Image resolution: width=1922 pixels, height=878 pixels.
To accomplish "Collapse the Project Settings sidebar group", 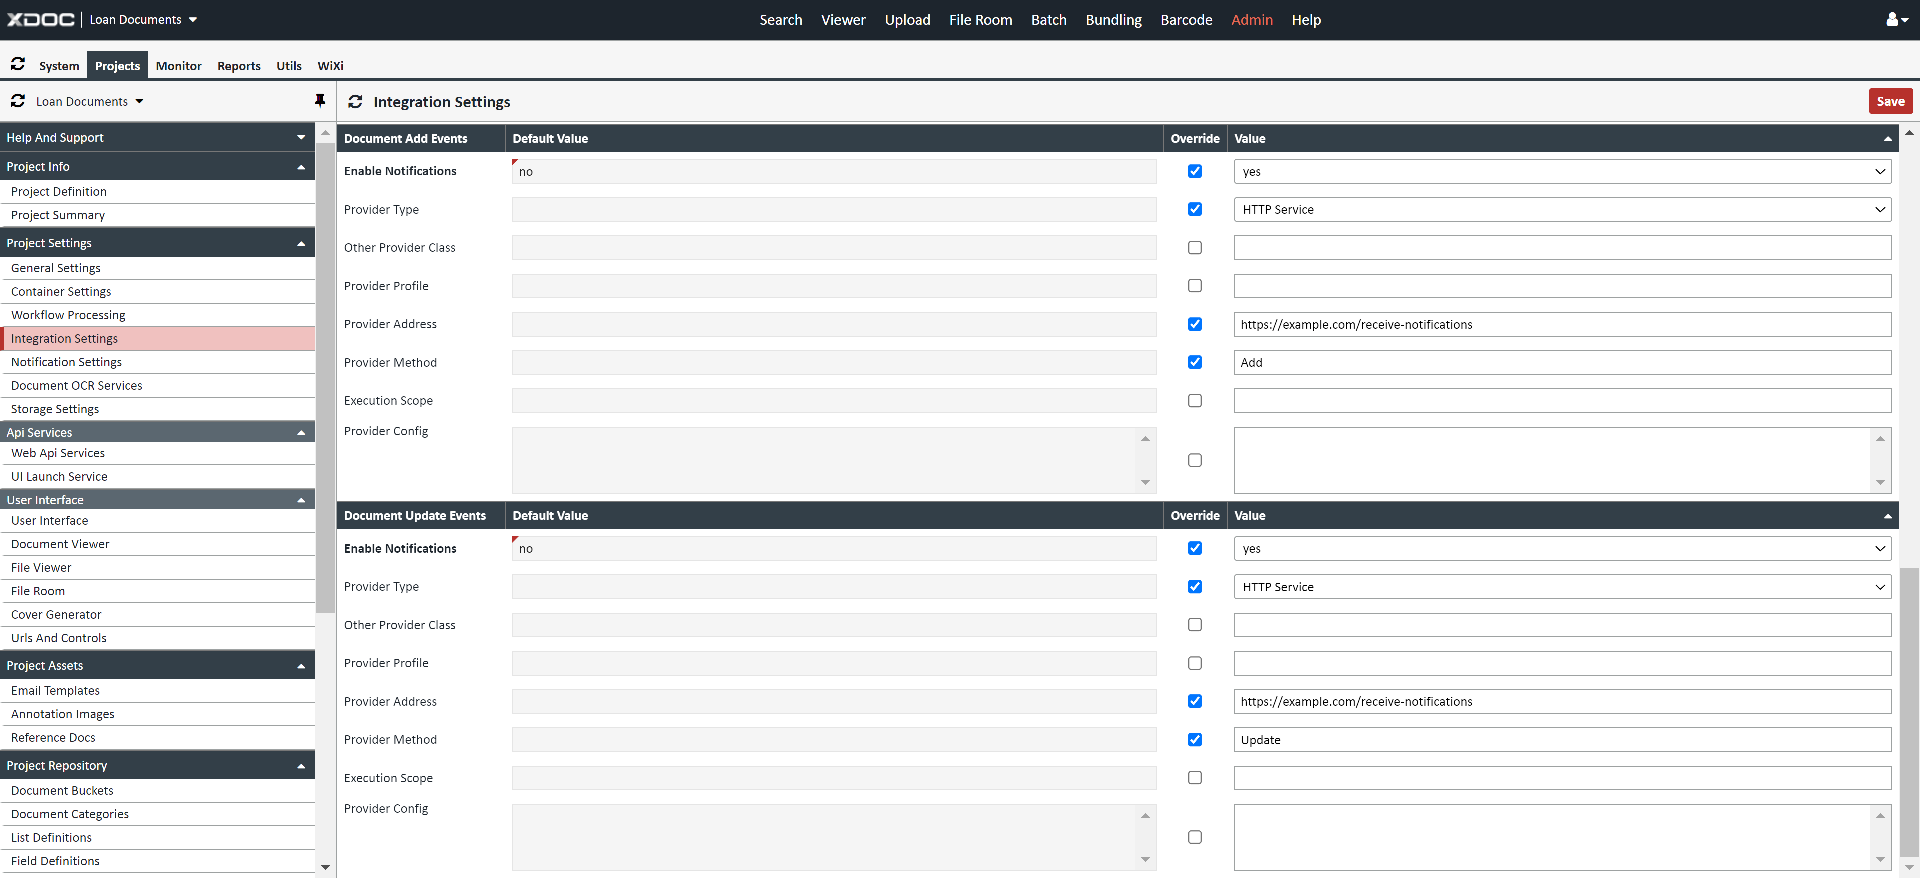I will 301,243.
